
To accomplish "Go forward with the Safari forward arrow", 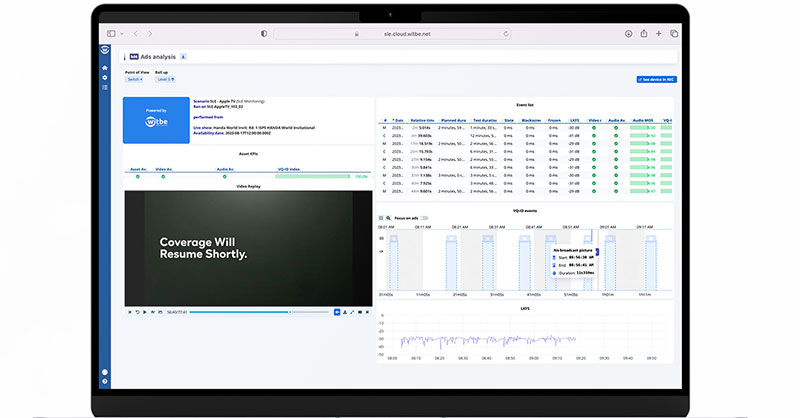I will (150, 34).
